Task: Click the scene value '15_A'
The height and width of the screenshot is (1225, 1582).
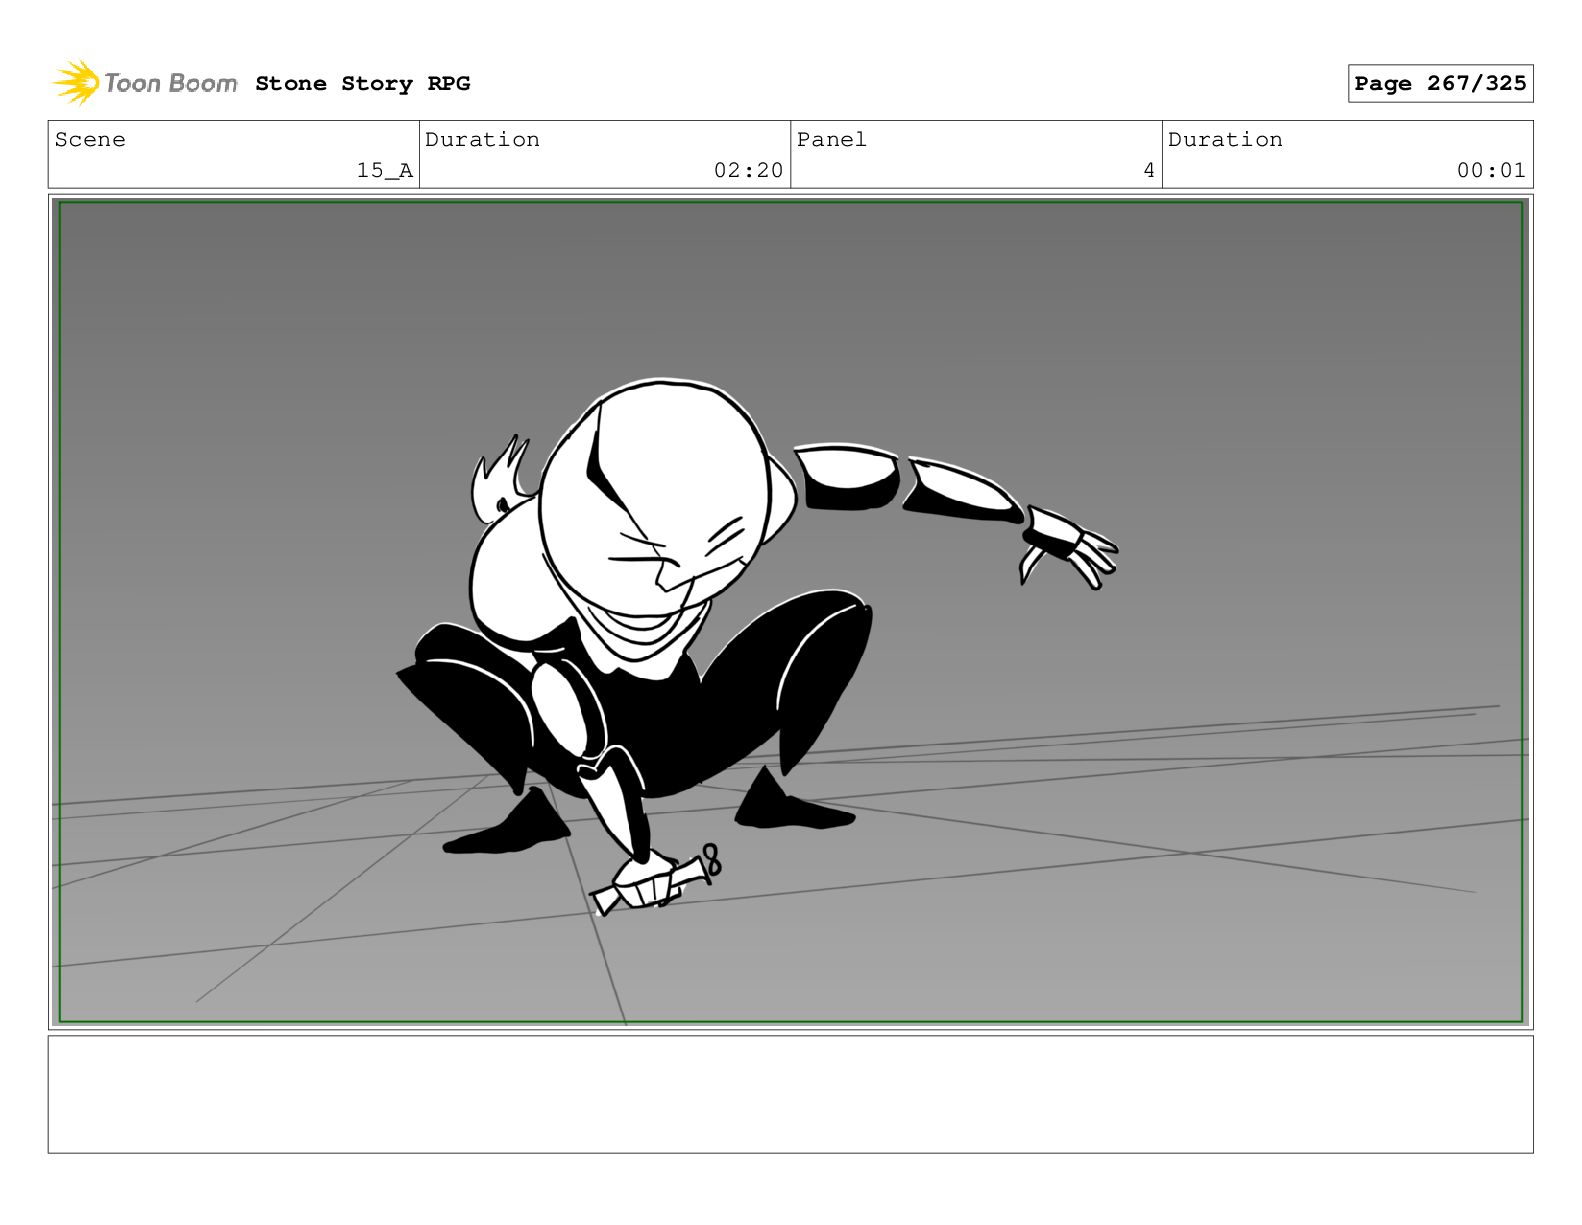Action: (x=385, y=171)
